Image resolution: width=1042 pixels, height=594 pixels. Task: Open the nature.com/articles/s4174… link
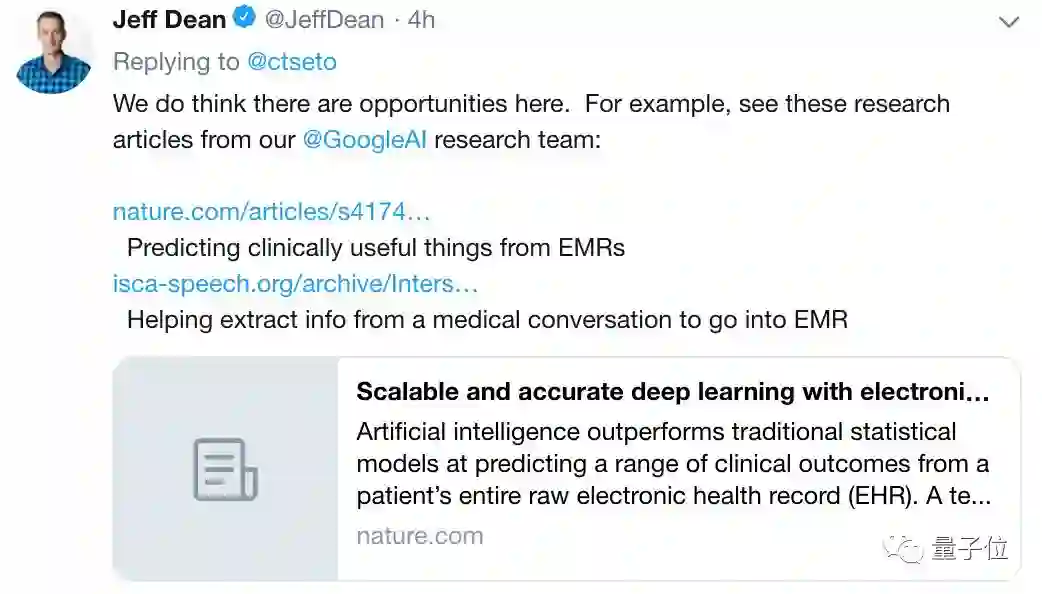click(x=272, y=211)
